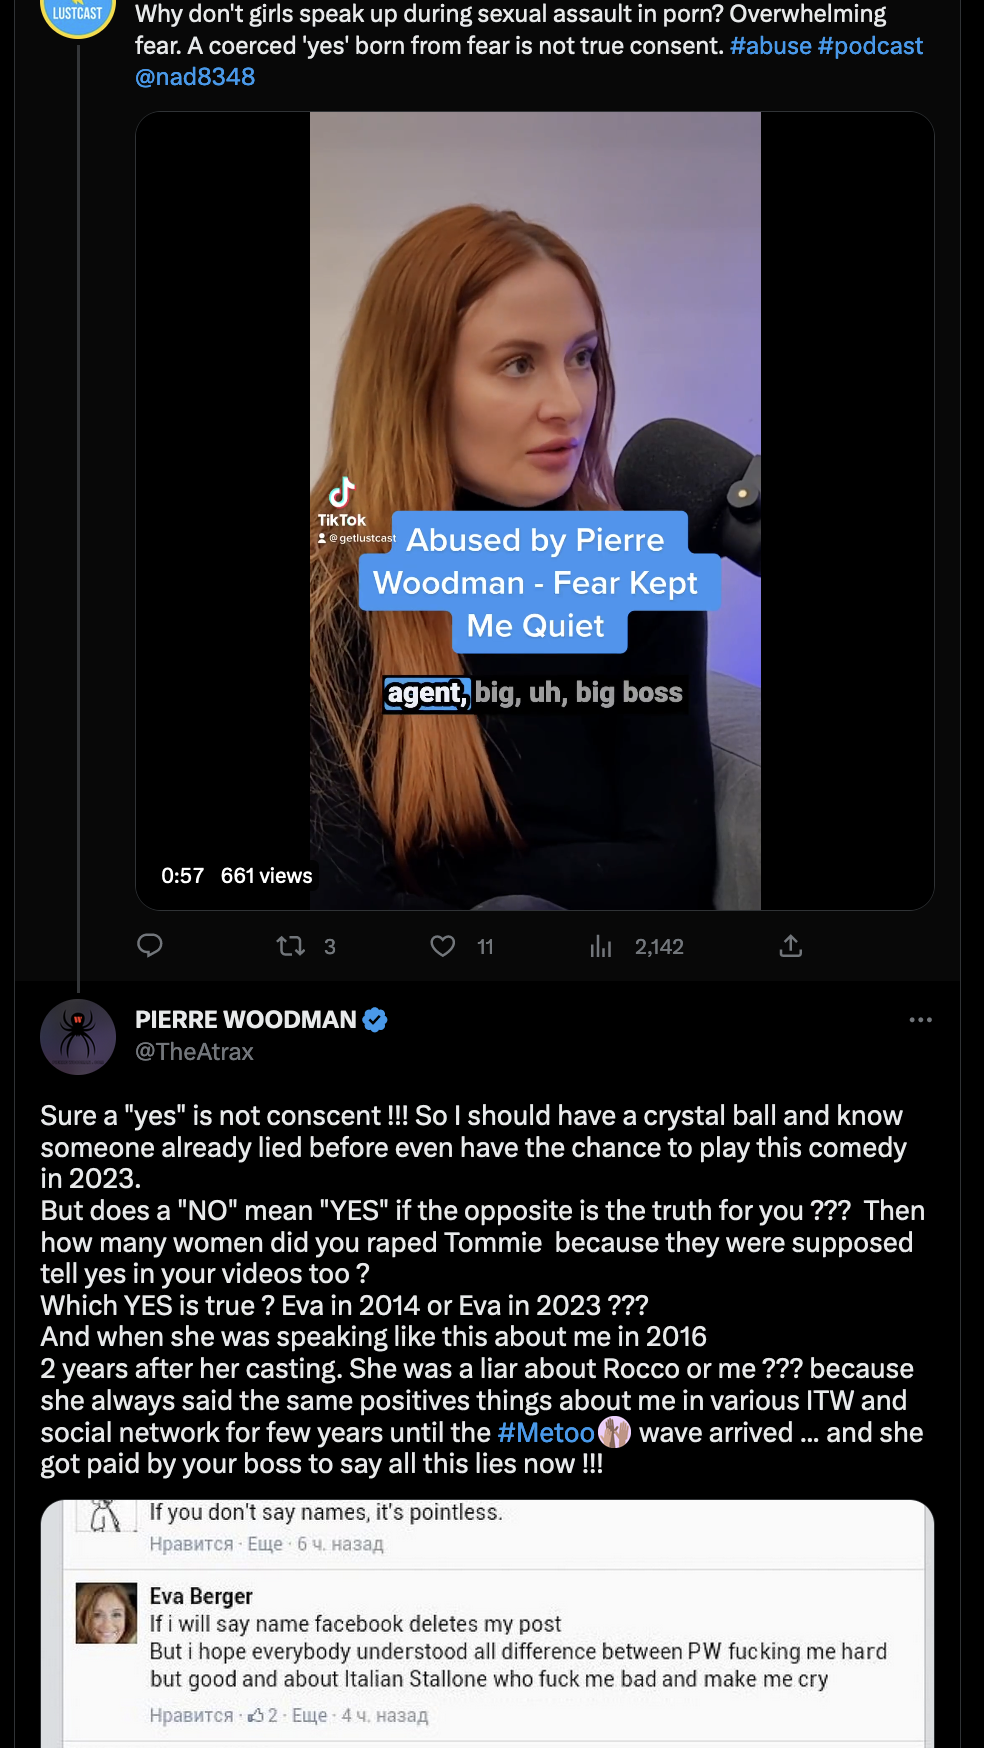This screenshot has width=984, height=1748.
Task: Click the share upload arrow icon
Action: [x=791, y=946]
